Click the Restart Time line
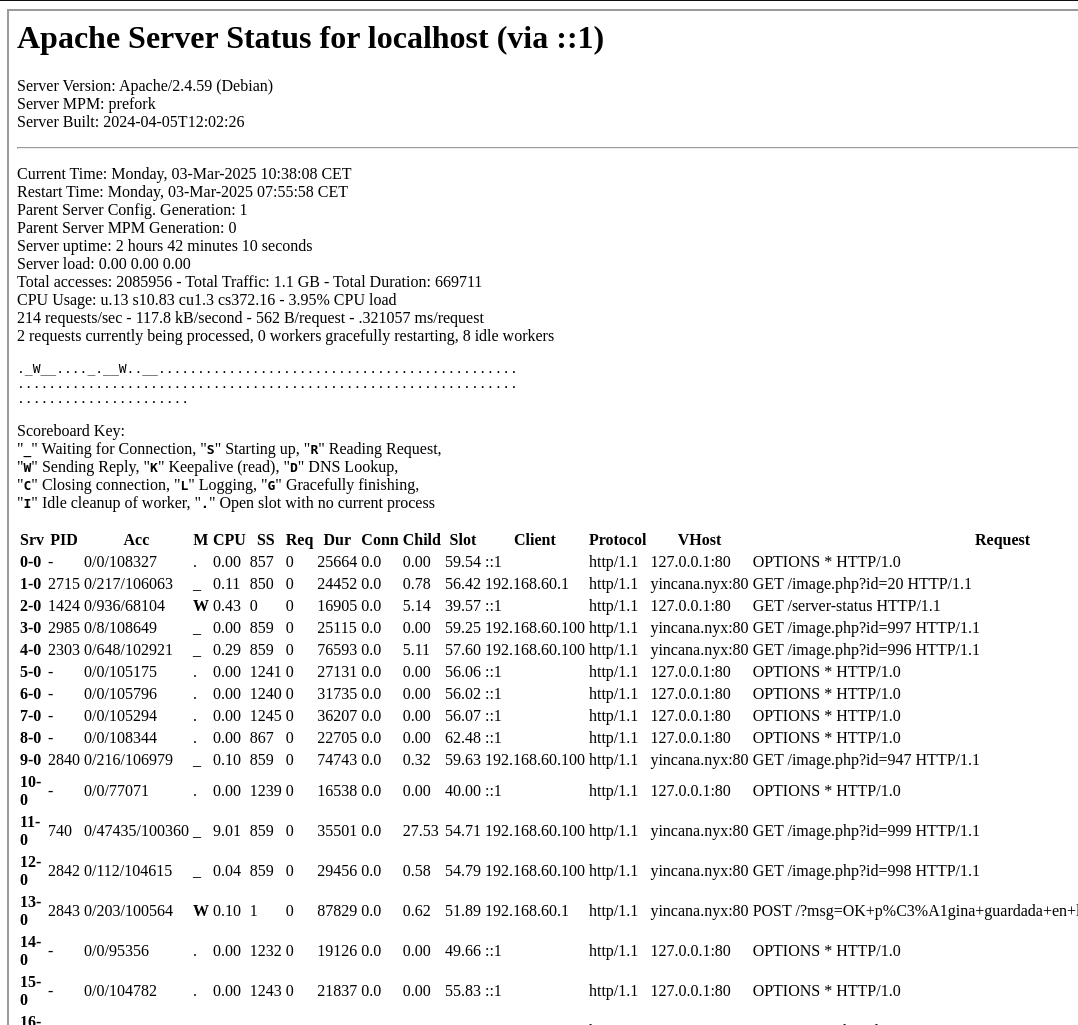The height and width of the screenshot is (1025, 1078). pyautogui.click(x=182, y=192)
